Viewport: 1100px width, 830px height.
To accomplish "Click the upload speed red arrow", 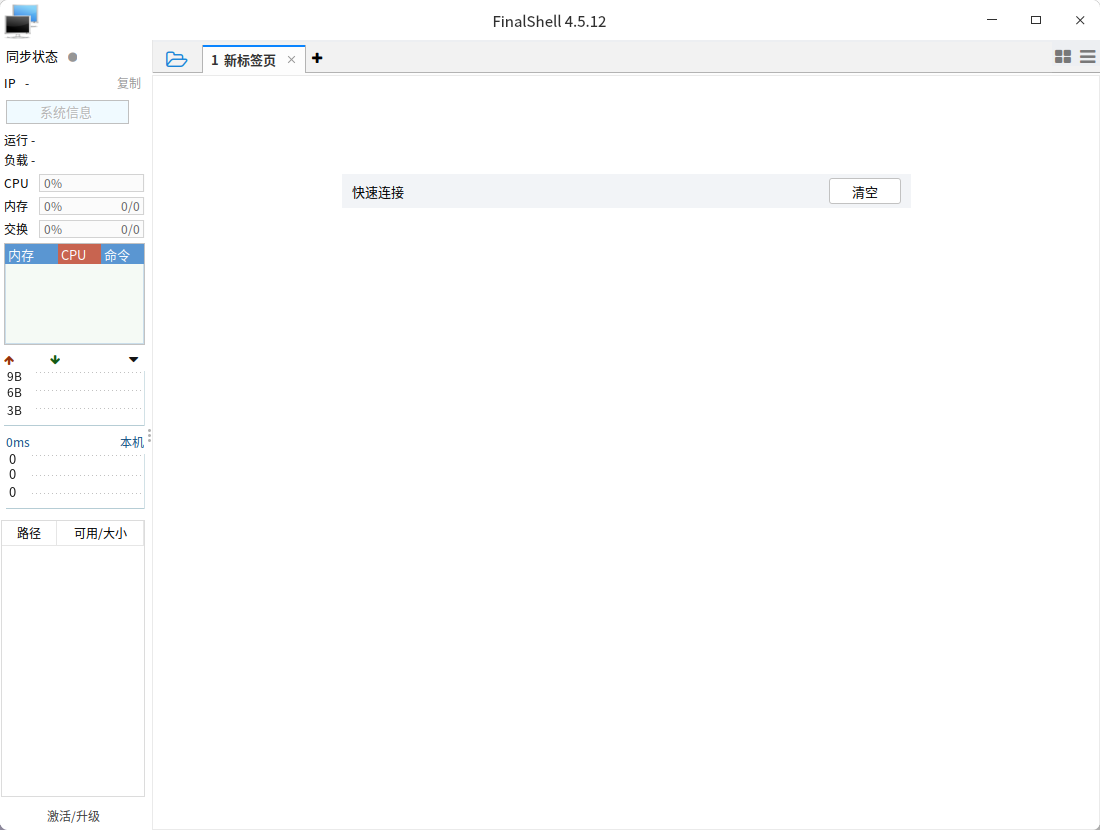I will (9, 360).
